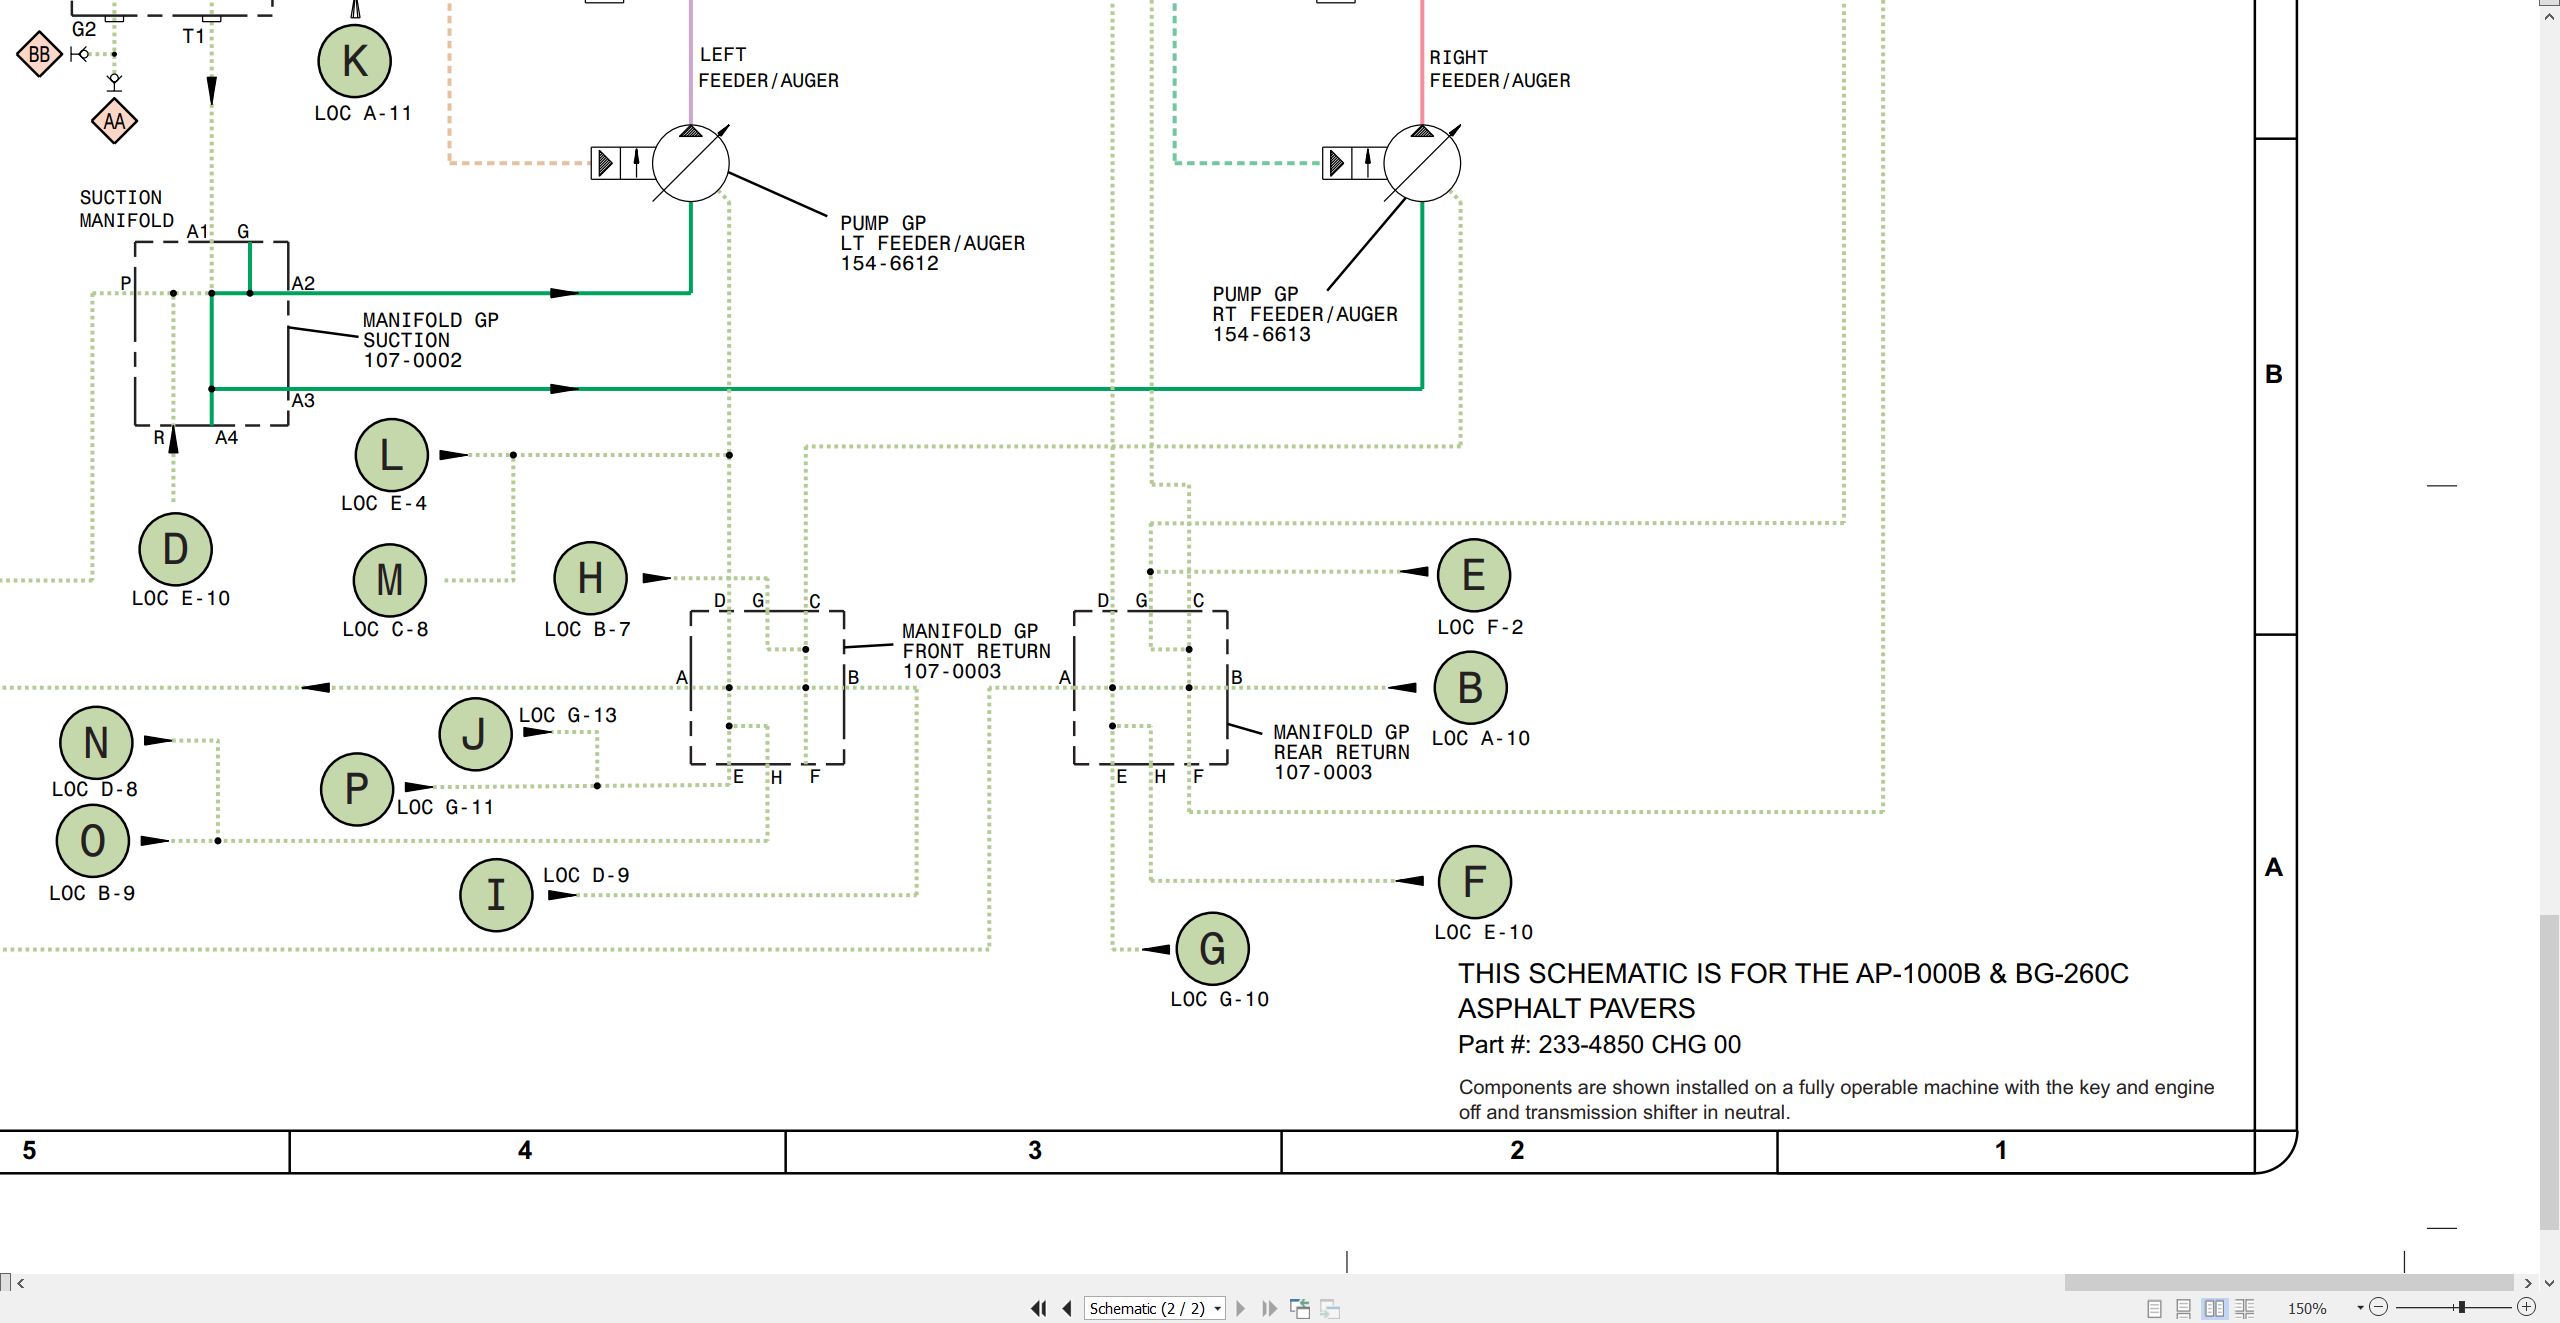The image size is (2560, 1323).
Task: Click the horizontal scrollbar thumb
Action: coord(2289,1283)
